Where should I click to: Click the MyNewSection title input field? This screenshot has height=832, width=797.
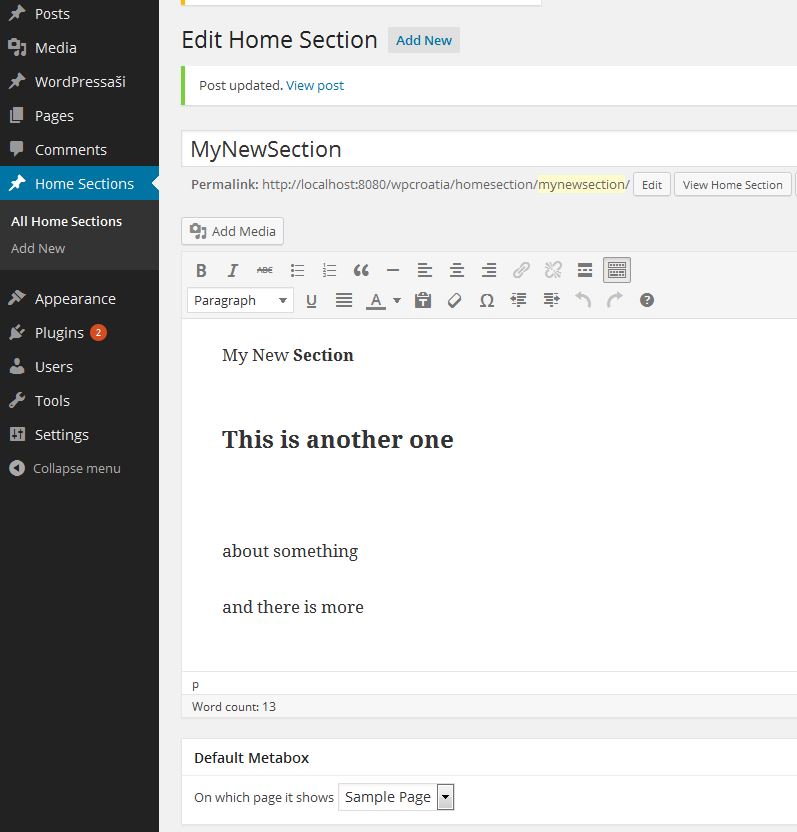pos(489,149)
